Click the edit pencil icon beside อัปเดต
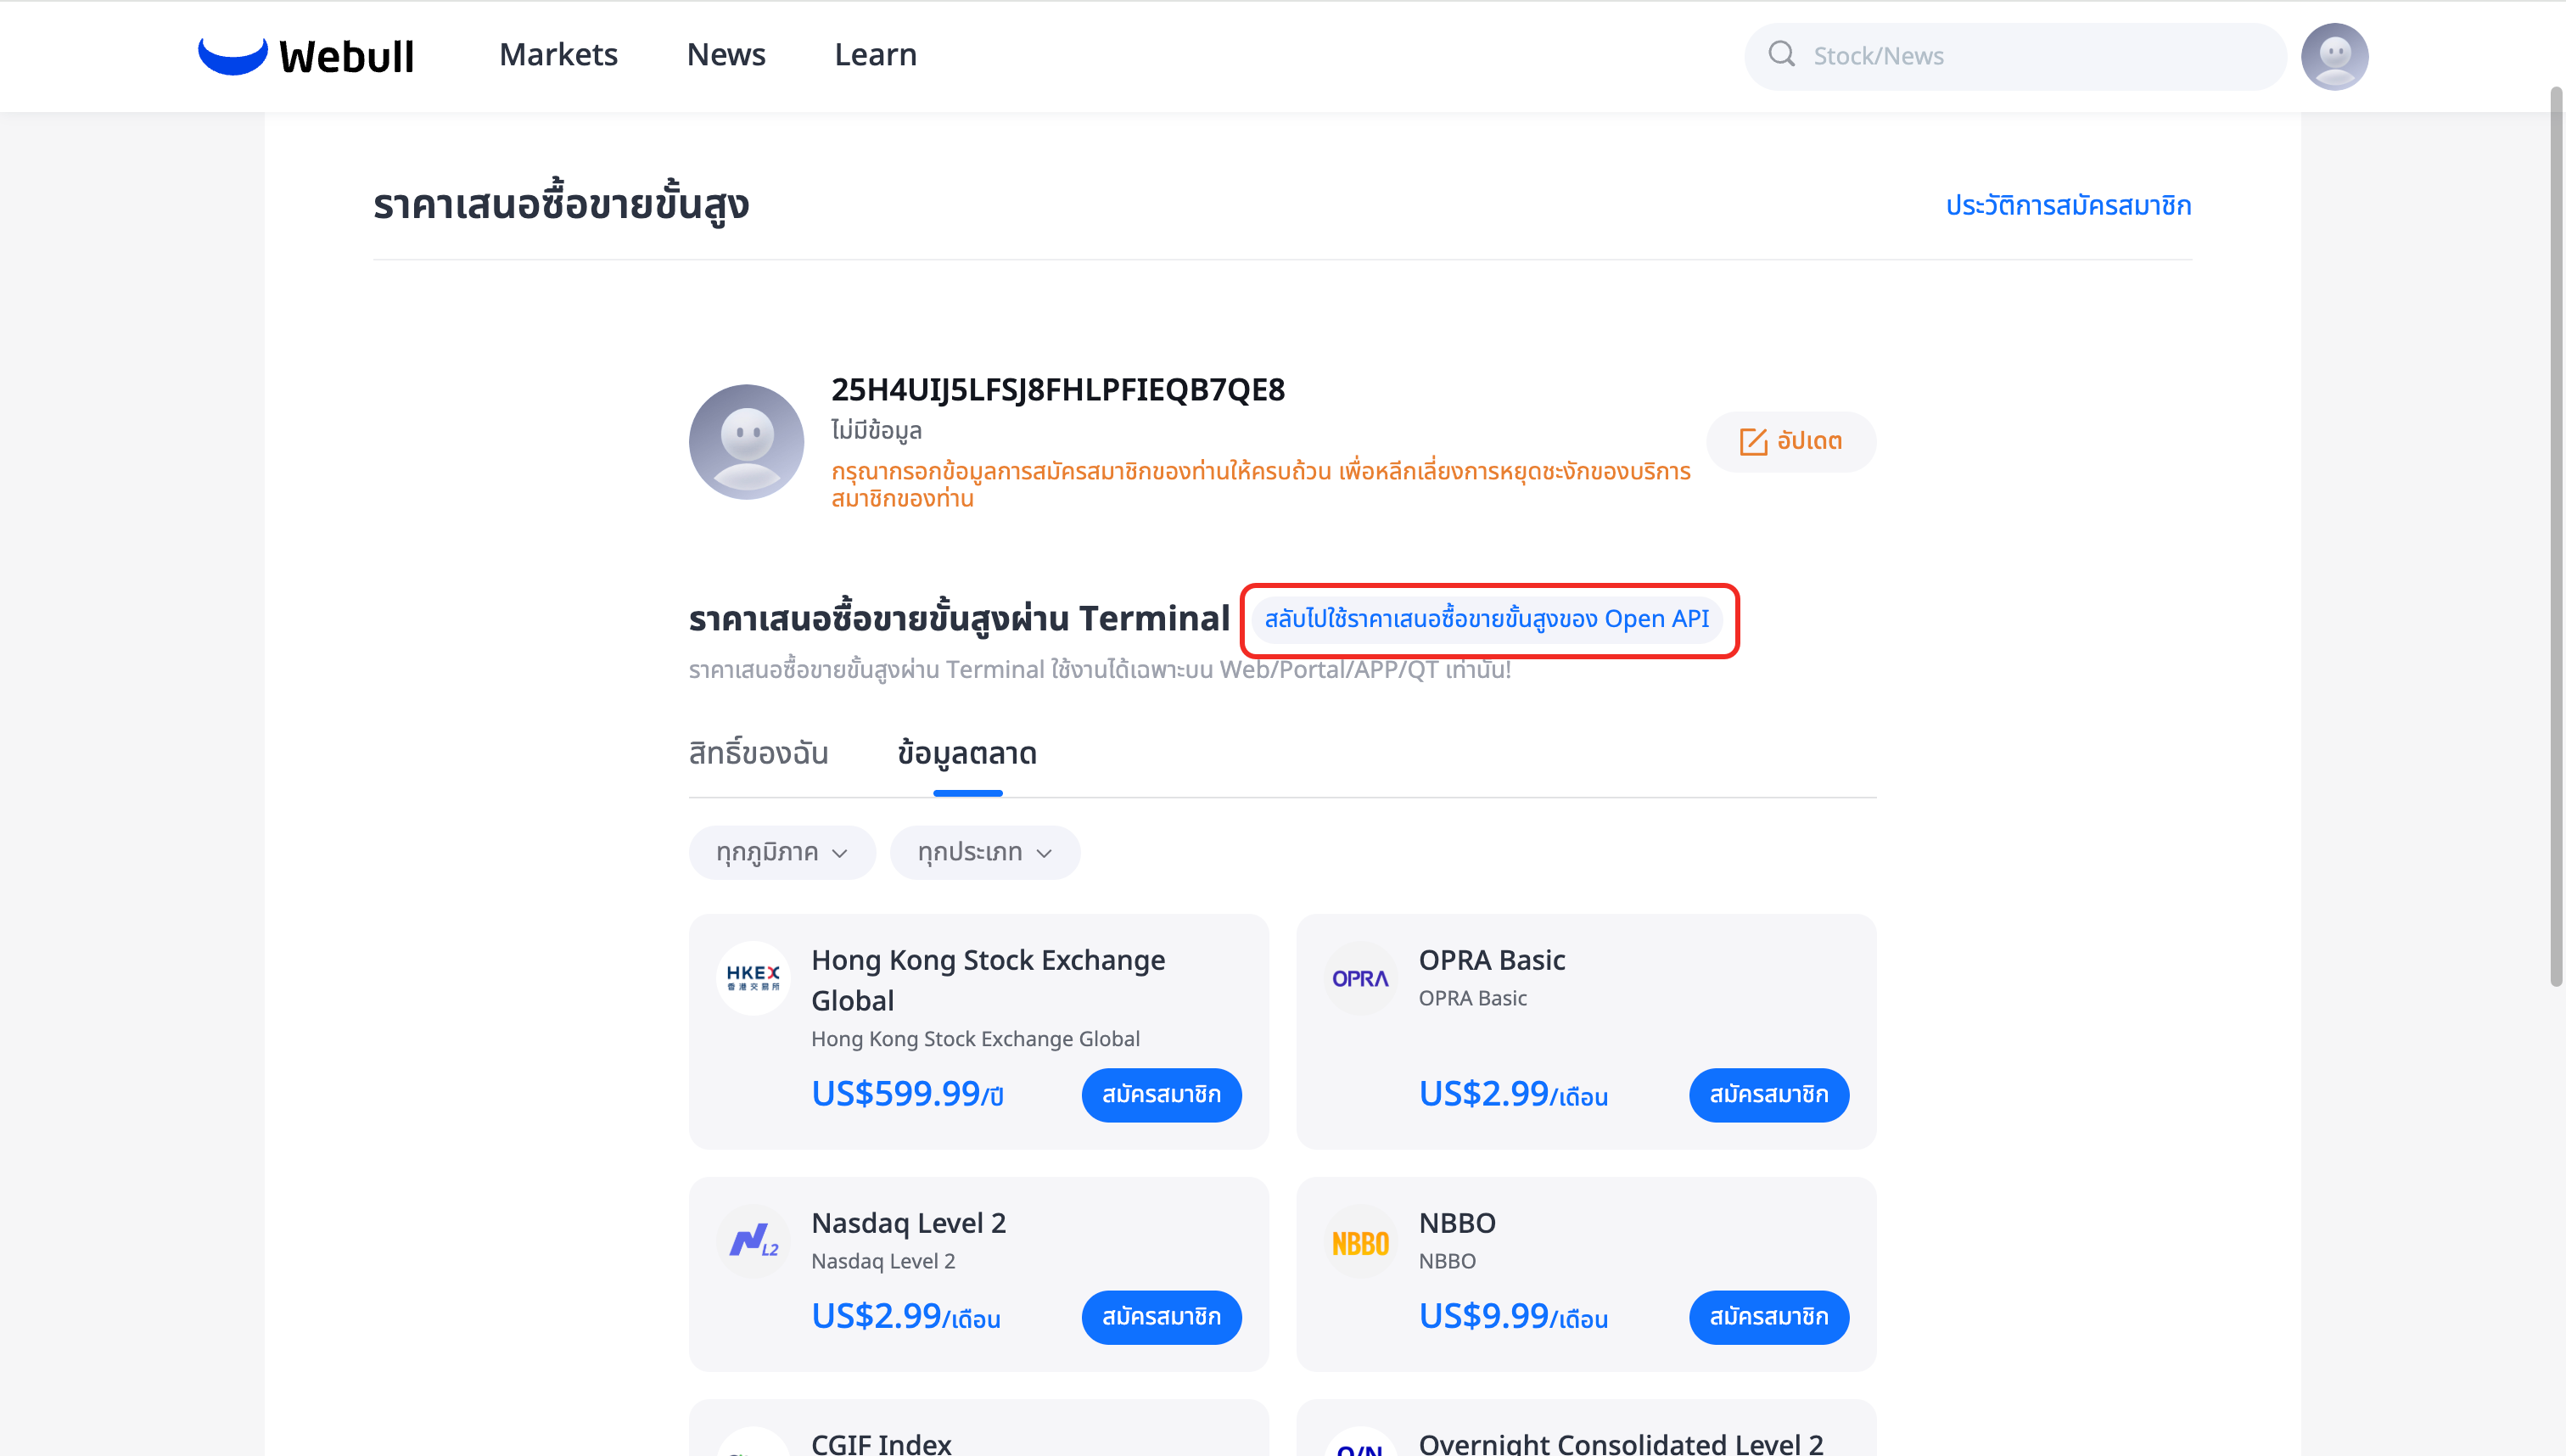The width and height of the screenshot is (2566, 1456). tap(1753, 442)
